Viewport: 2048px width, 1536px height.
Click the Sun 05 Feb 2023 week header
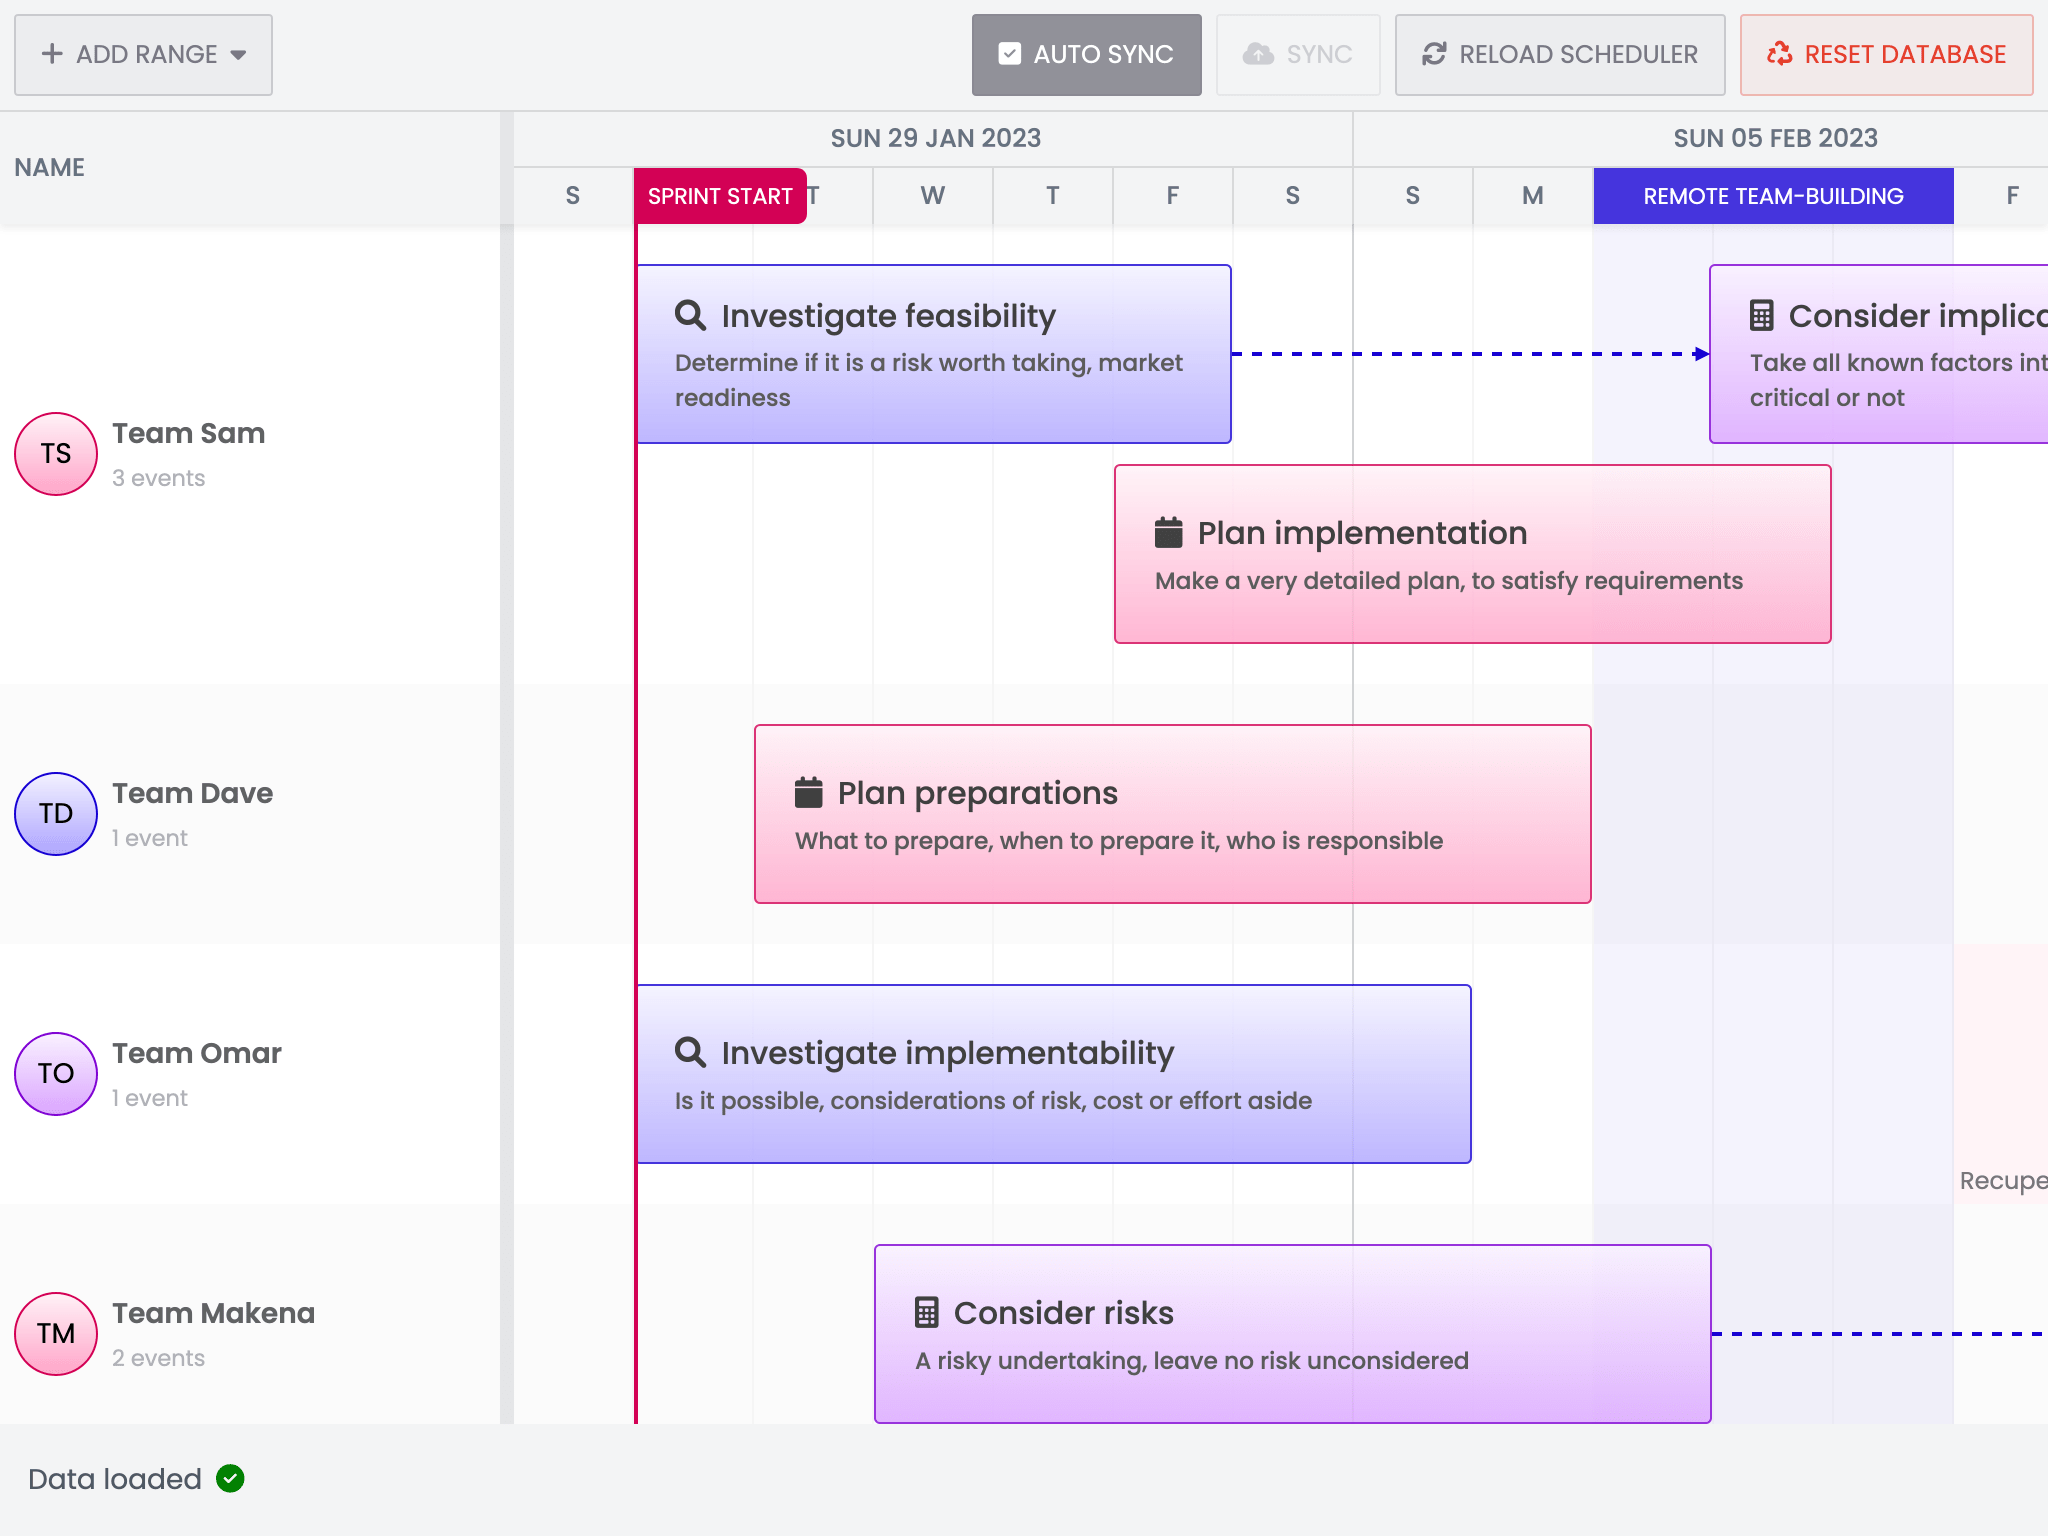[x=1775, y=138]
